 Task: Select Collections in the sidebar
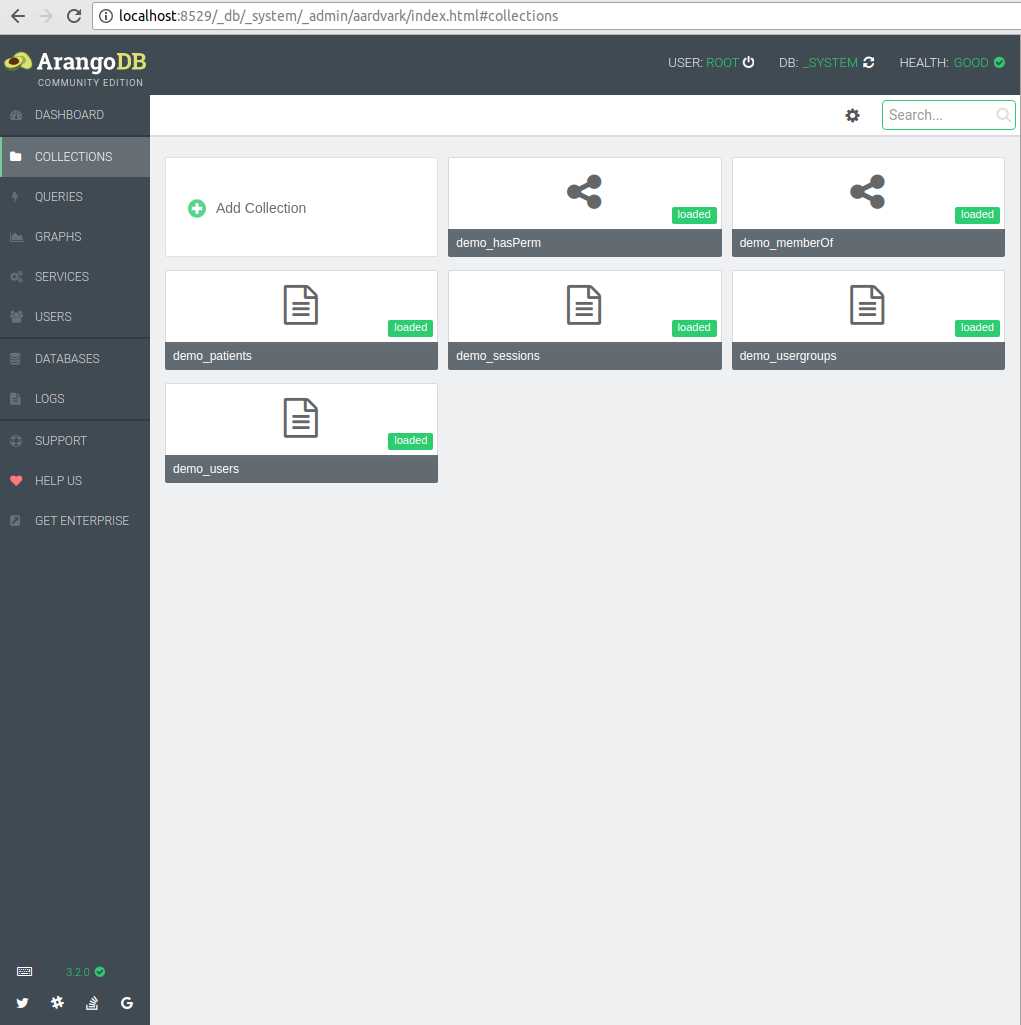pos(75,157)
